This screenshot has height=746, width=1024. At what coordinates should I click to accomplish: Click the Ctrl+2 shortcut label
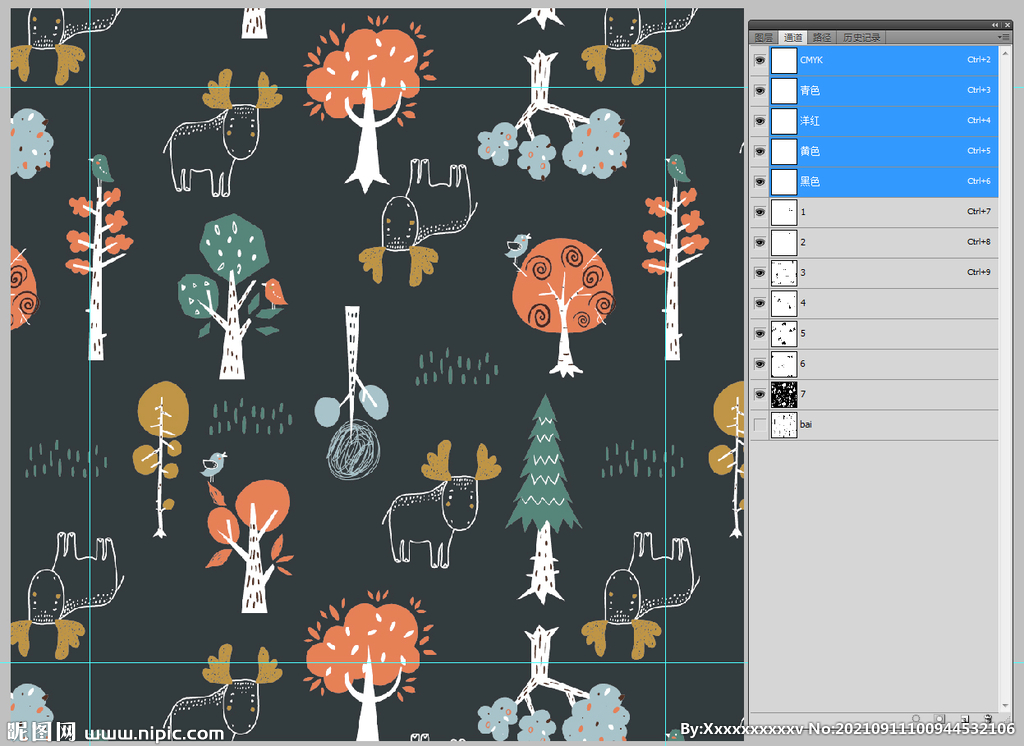click(978, 59)
